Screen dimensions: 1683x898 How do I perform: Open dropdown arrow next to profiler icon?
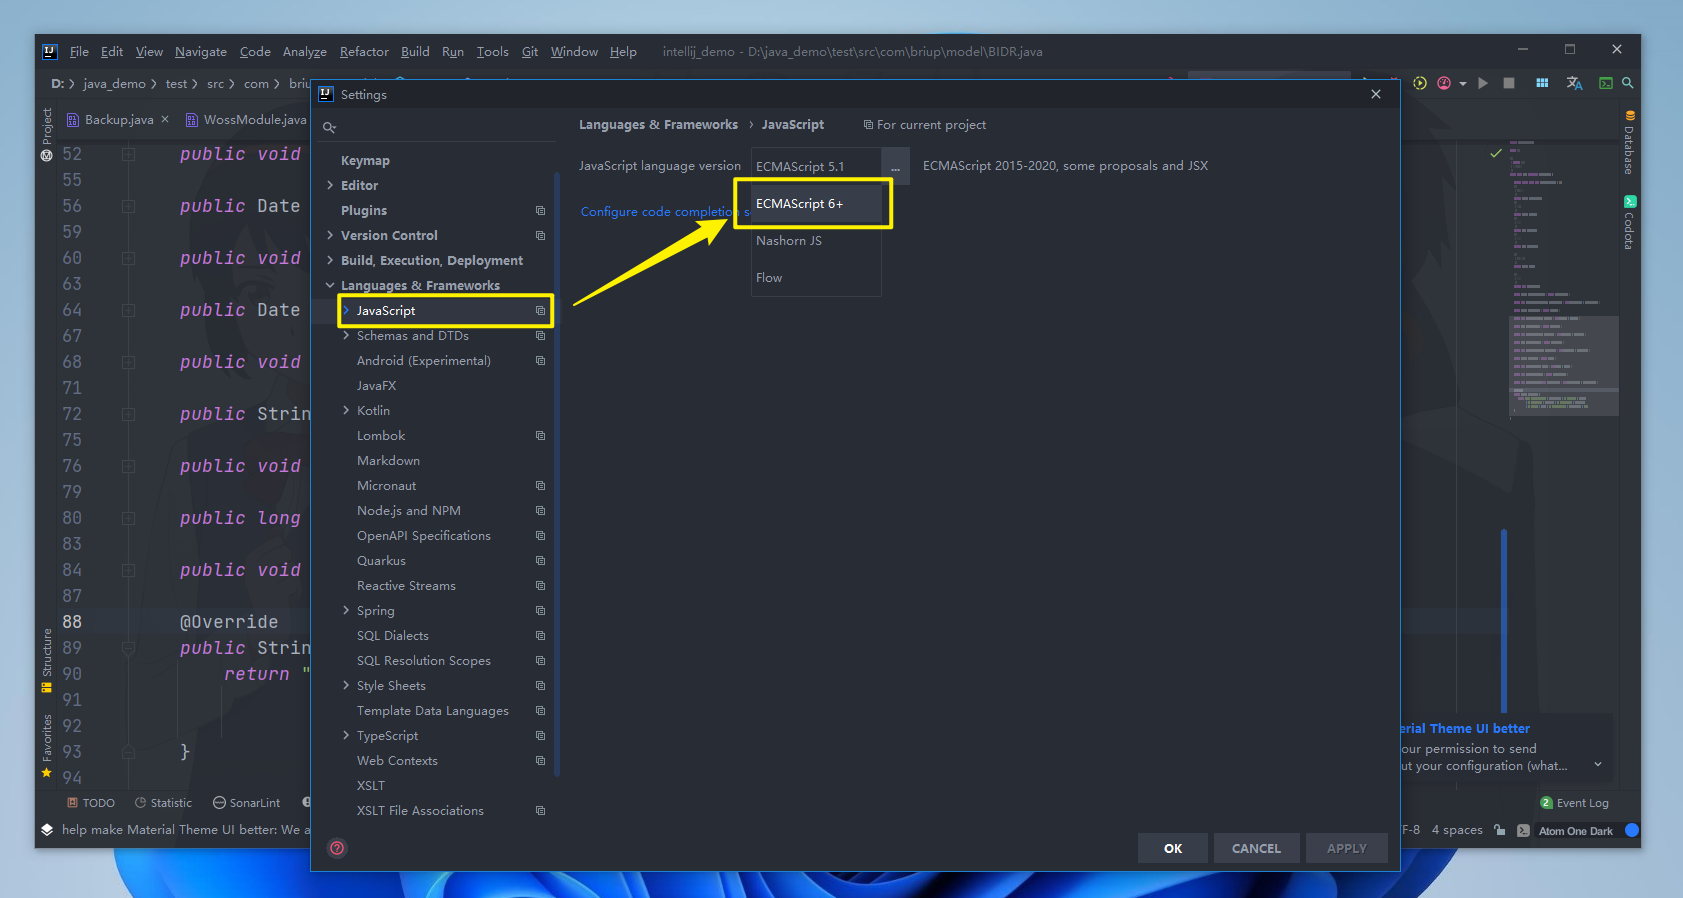coord(1463,84)
